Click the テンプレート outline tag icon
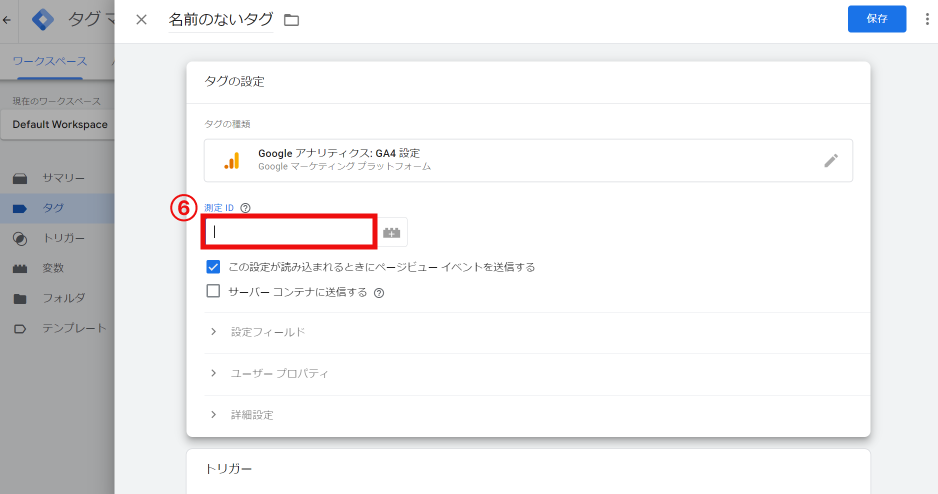The width and height of the screenshot is (938, 494). 20,329
